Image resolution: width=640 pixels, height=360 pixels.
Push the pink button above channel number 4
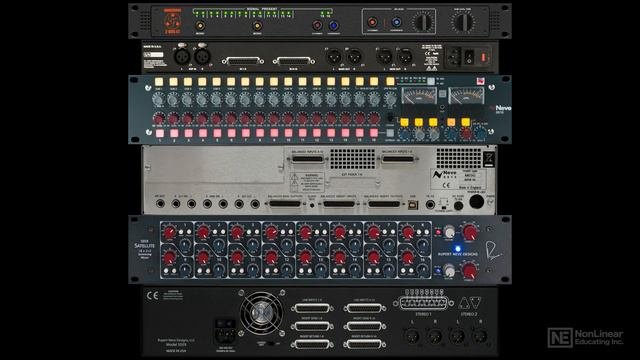coord(203,133)
